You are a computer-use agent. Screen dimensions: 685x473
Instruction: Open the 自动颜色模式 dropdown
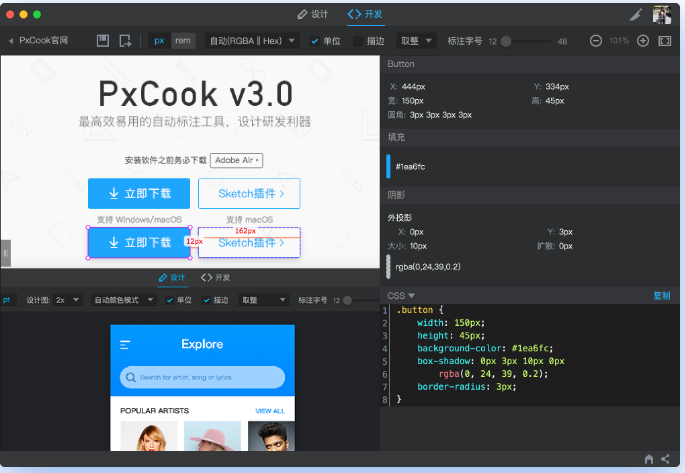click(x=124, y=300)
